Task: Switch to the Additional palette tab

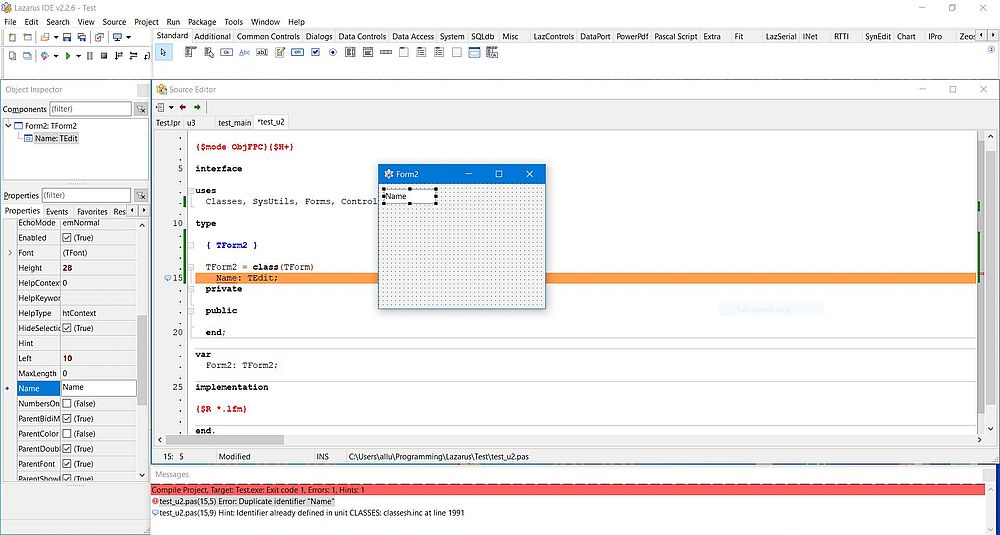Action: tap(212, 36)
